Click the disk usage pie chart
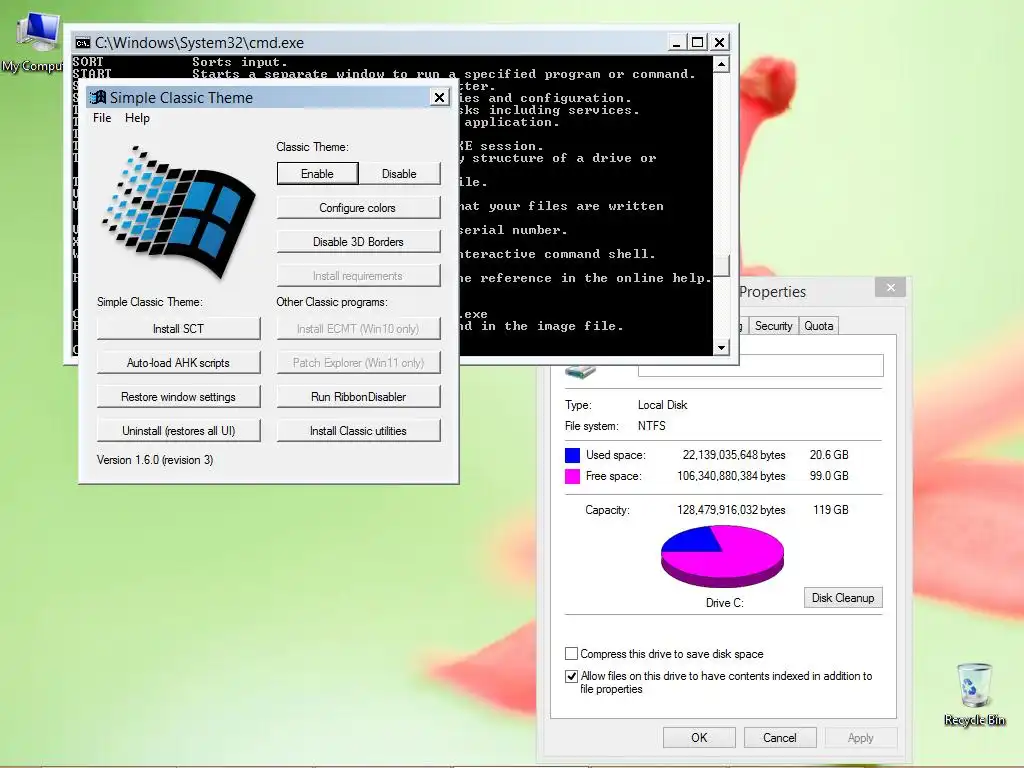Screen dimensions: 1024x768 pos(722,556)
